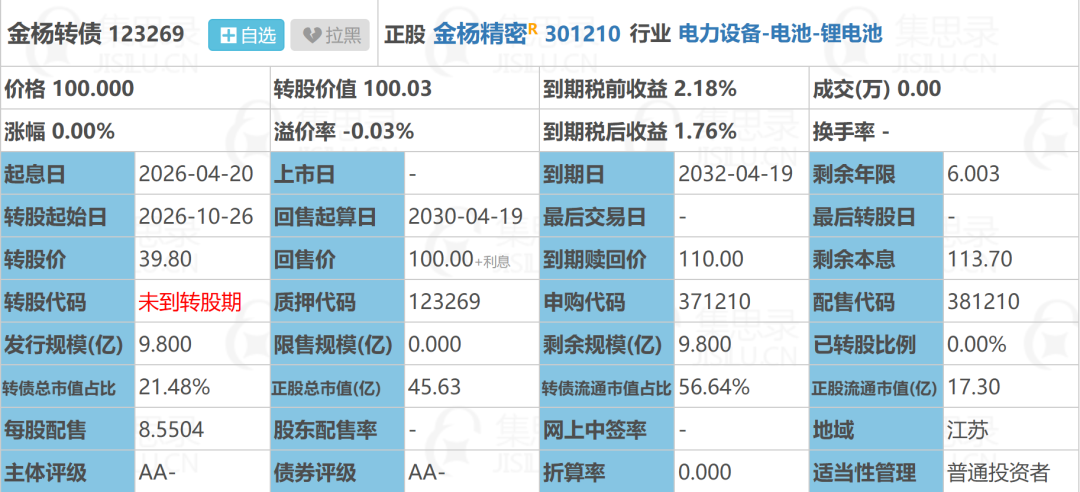Click the 拉黑 blacklist button
This screenshot has height=492, width=1080.
pyautogui.click(x=330, y=35)
